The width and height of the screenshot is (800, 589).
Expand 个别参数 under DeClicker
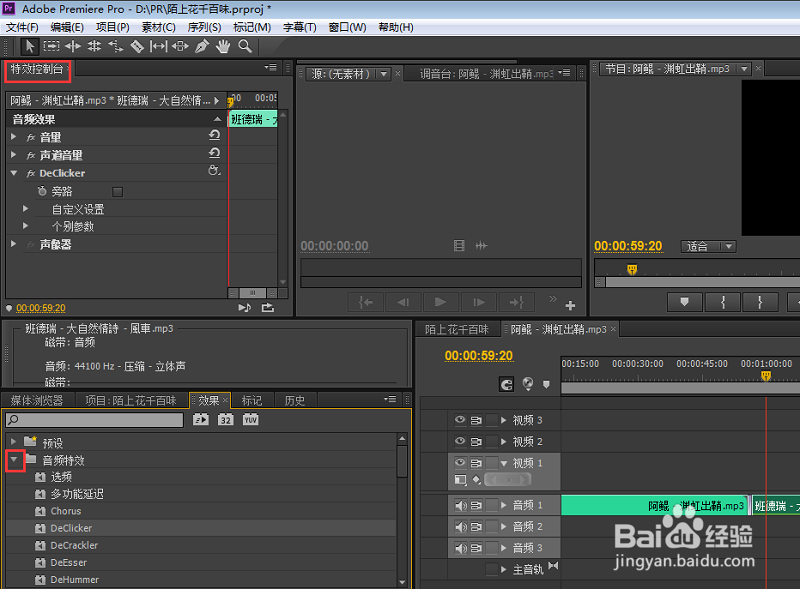(25, 226)
